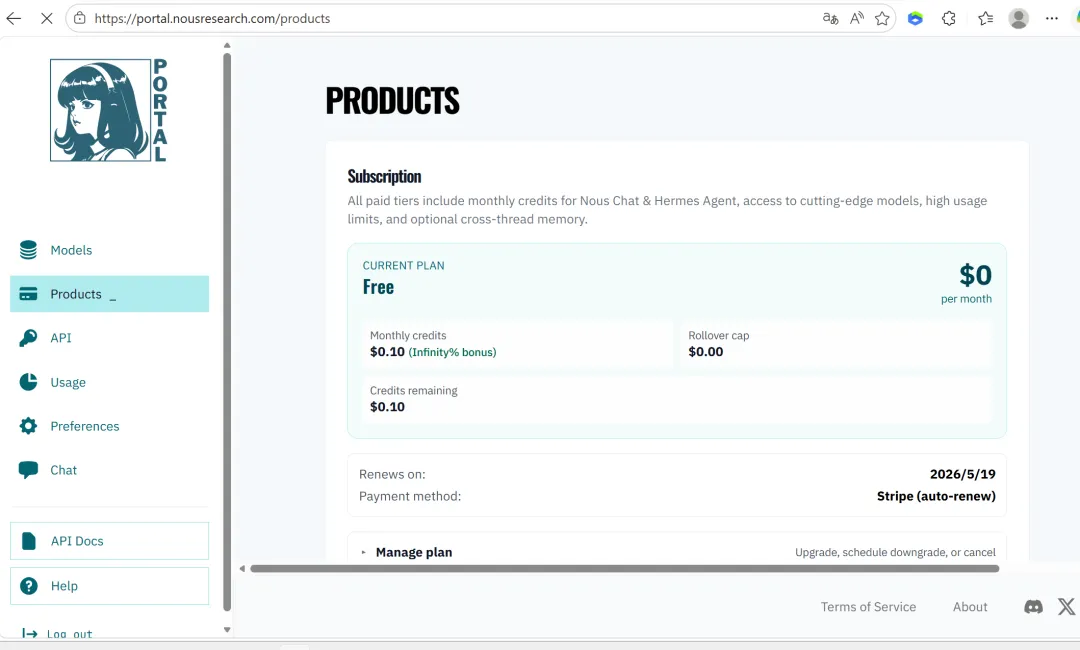Image resolution: width=1080 pixels, height=650 pixels.
Task: Click the Help question mark icon
Action: (29, 586)
